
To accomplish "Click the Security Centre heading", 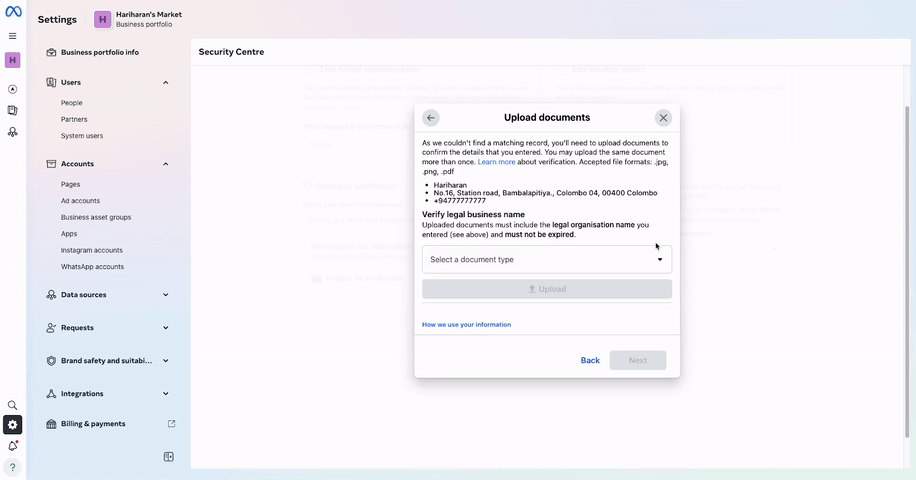I will (231, 52).
